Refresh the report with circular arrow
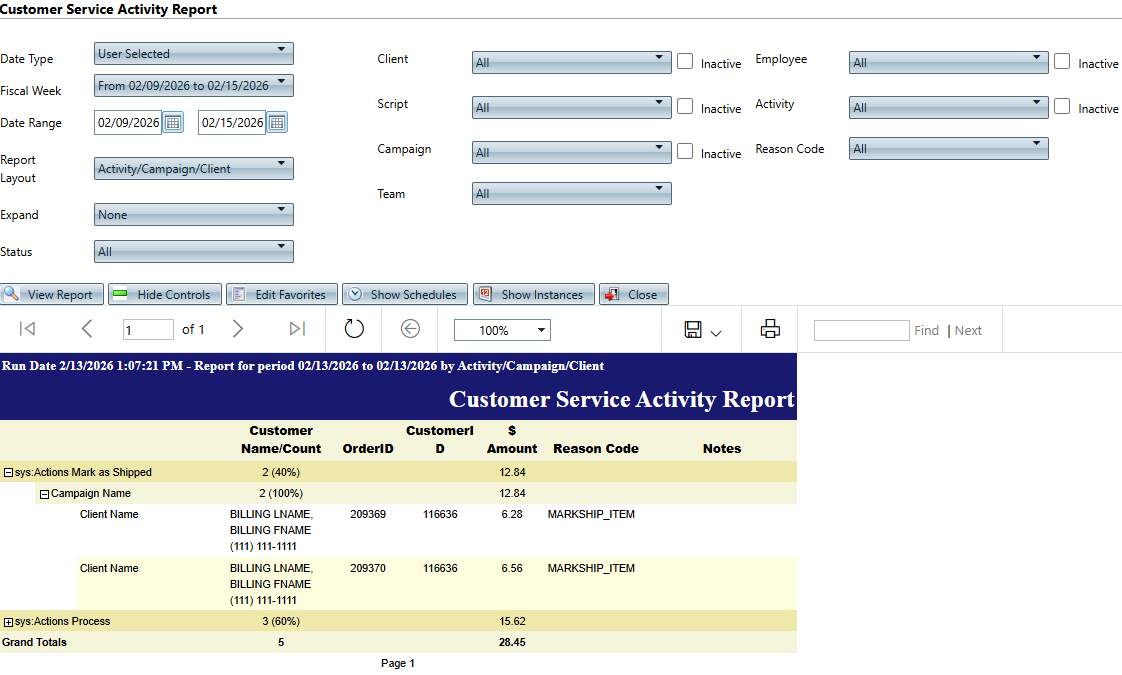 (x=354, y=329)
